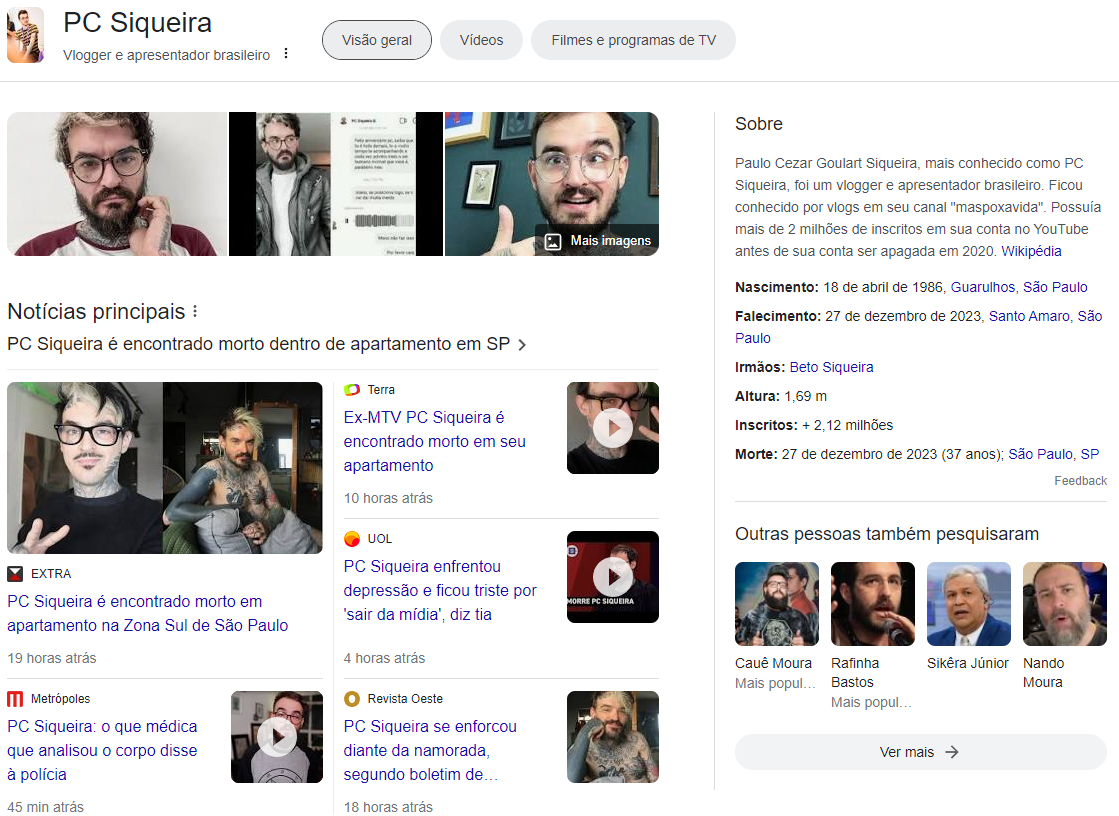The width and height of the screenshot is (1119, 816).
Task: Click the 19 horas atrás timestamp
Action: pyautogui.click(x=52, y=658)
